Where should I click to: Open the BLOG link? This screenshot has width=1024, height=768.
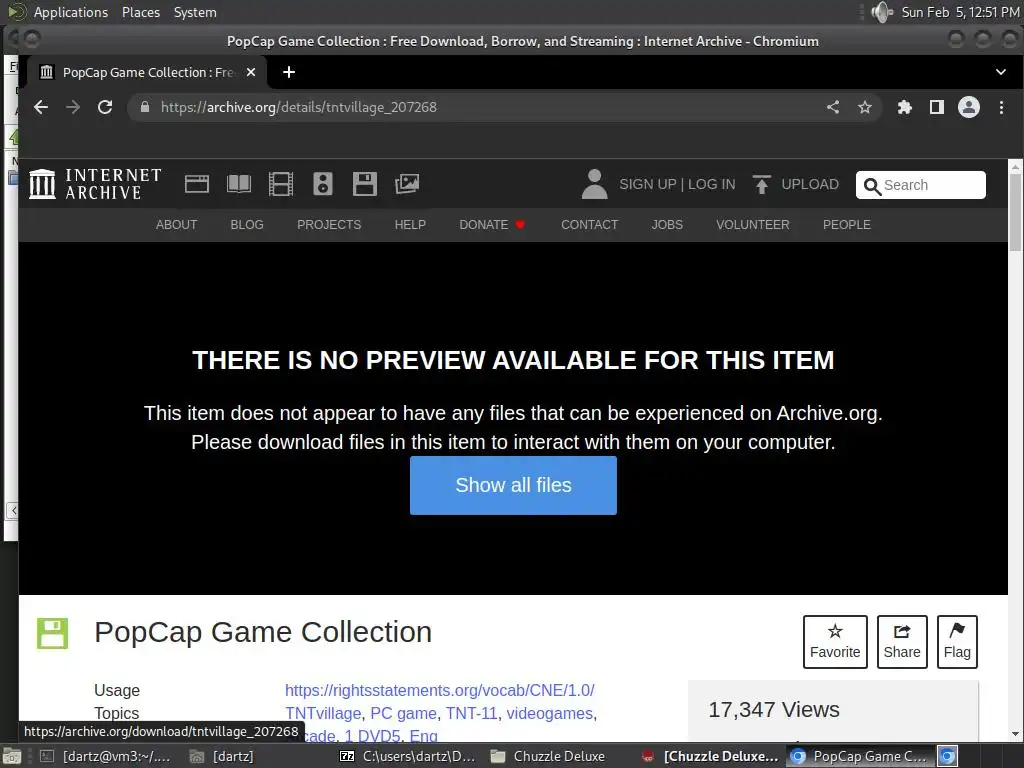coord(247,225)
